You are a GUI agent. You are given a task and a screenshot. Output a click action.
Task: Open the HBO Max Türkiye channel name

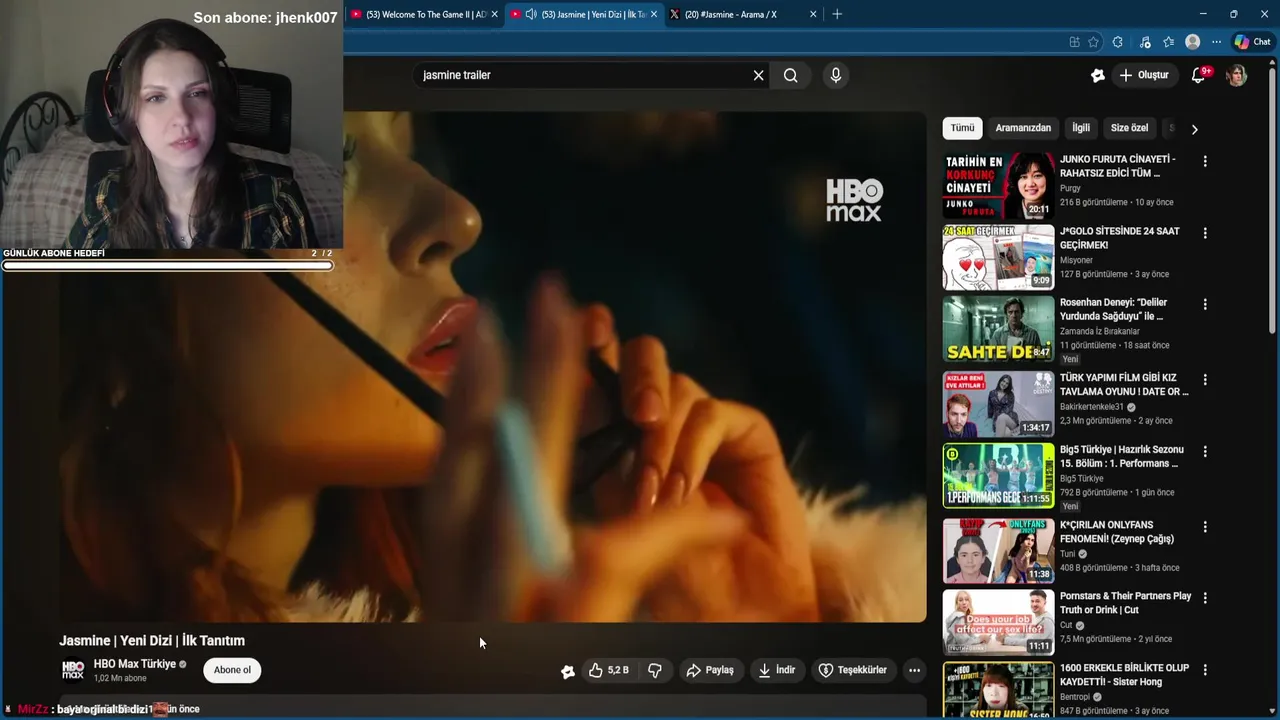135,664
